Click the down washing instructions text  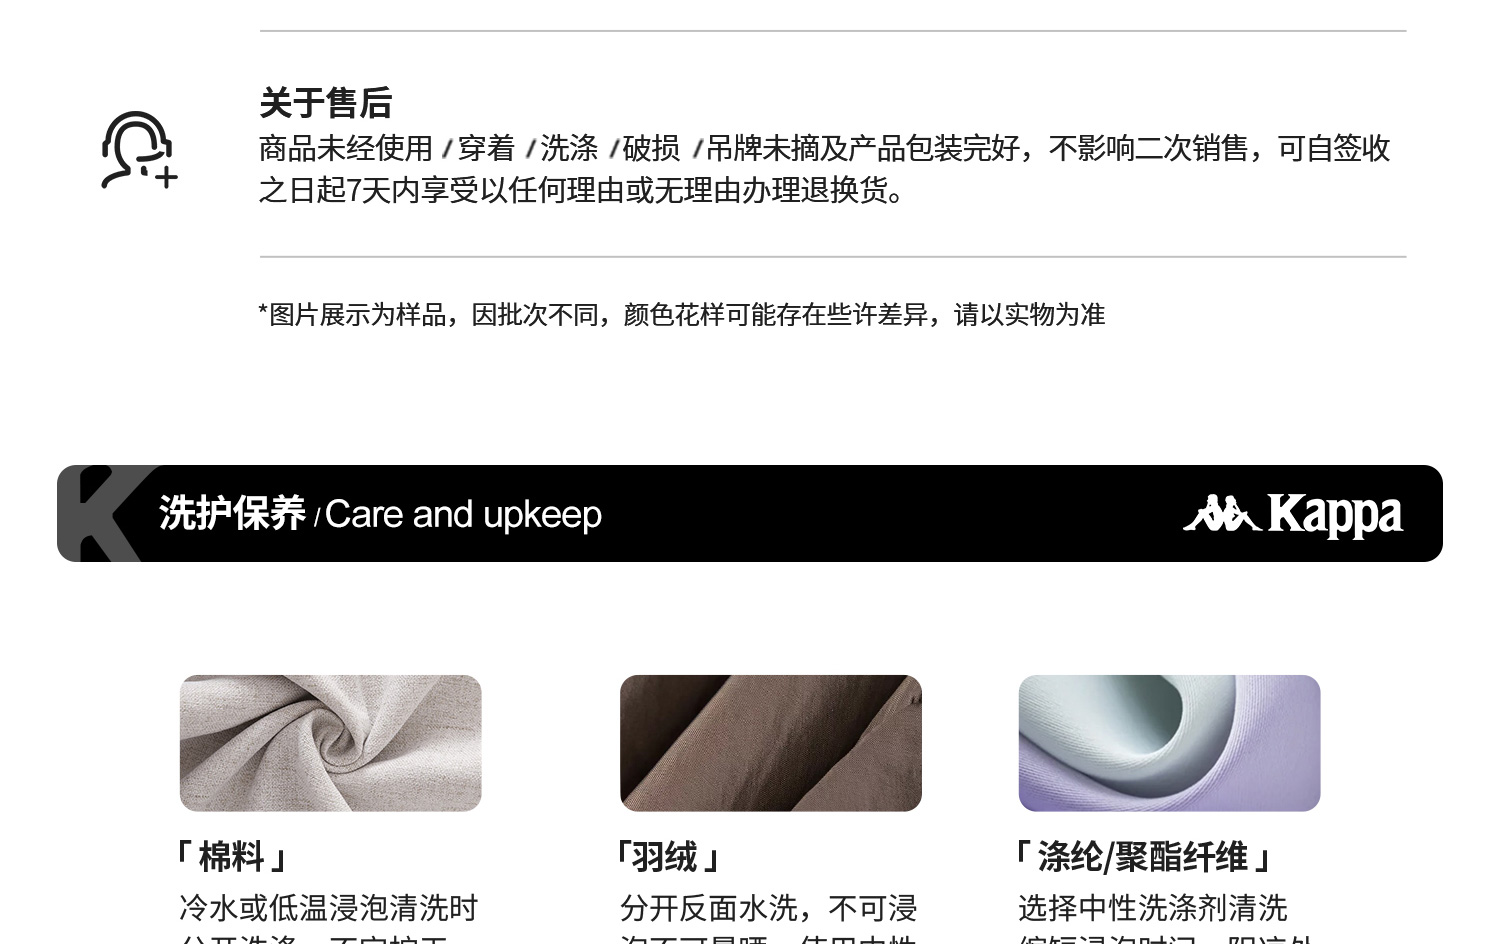tap(768, 918)
